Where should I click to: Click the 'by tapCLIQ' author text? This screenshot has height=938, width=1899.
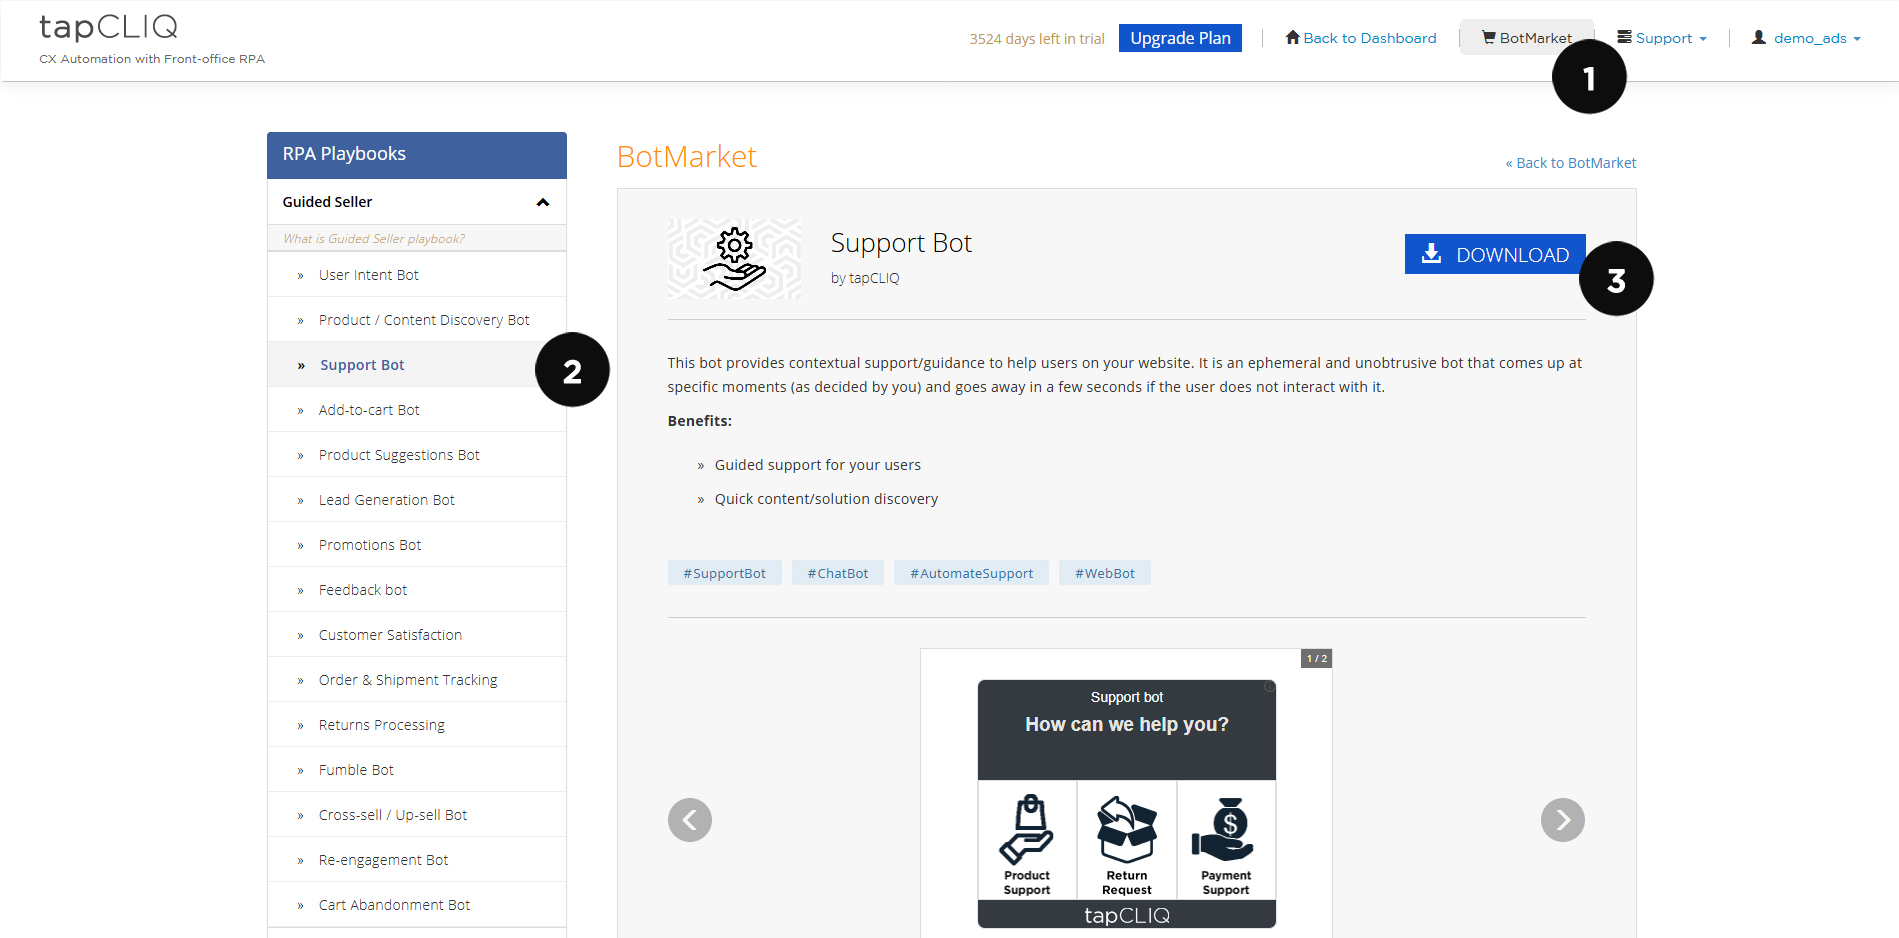coord(865,278)
